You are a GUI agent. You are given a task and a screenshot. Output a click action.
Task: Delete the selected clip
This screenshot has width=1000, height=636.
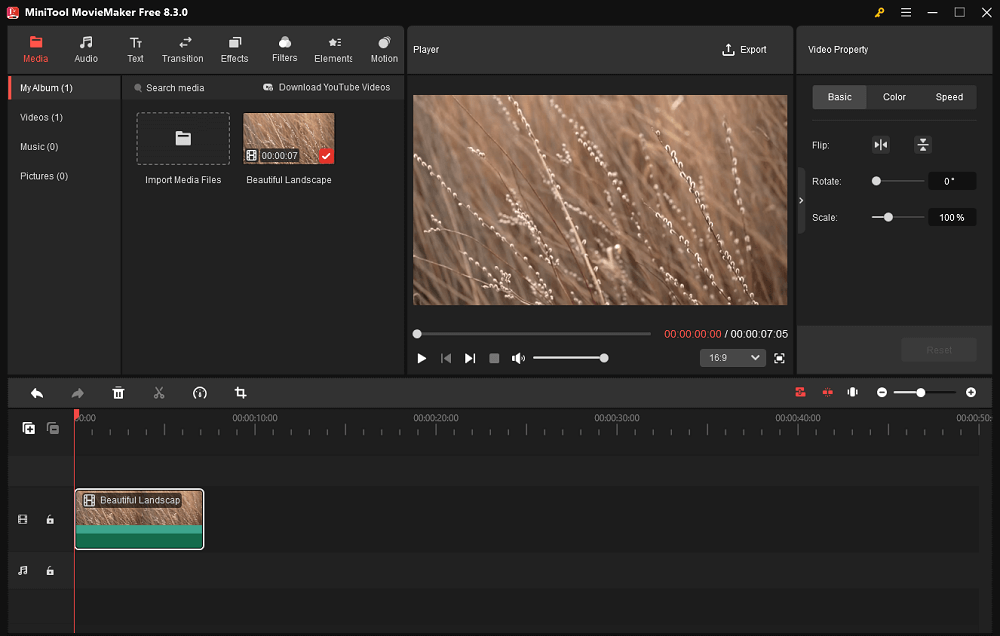[x=119, y=393]
